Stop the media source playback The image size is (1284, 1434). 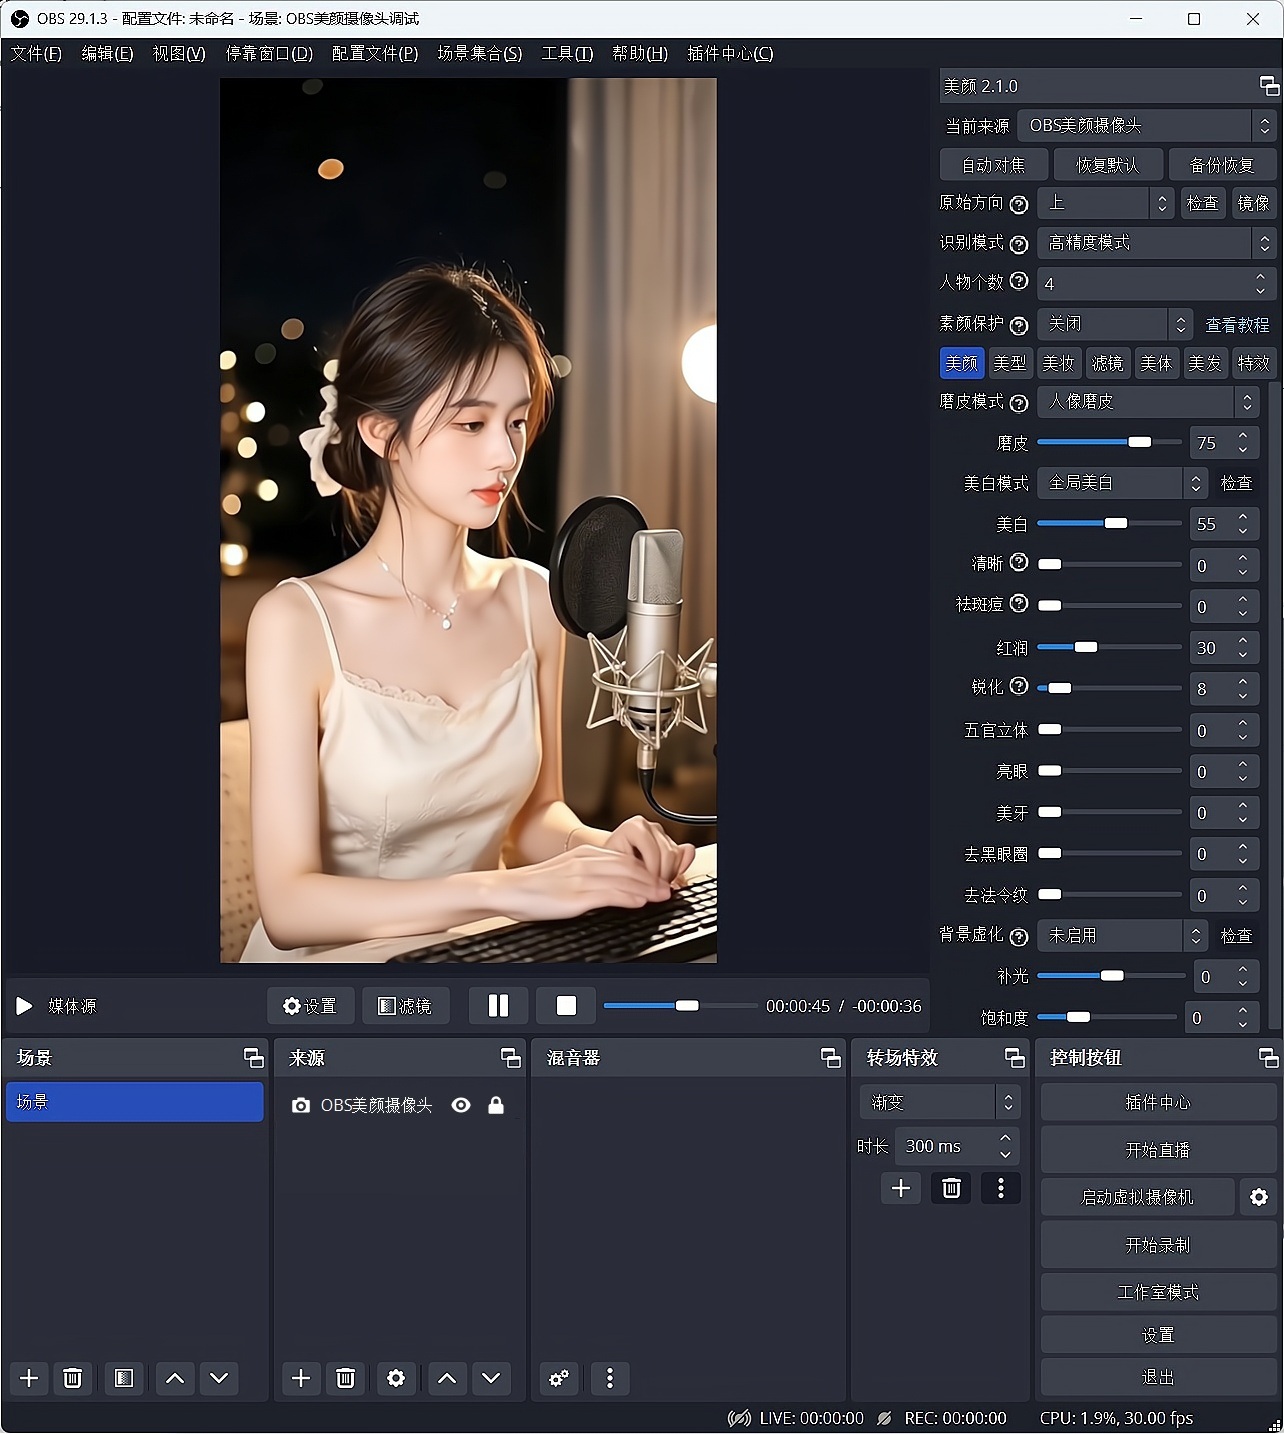pos(566,1006)
